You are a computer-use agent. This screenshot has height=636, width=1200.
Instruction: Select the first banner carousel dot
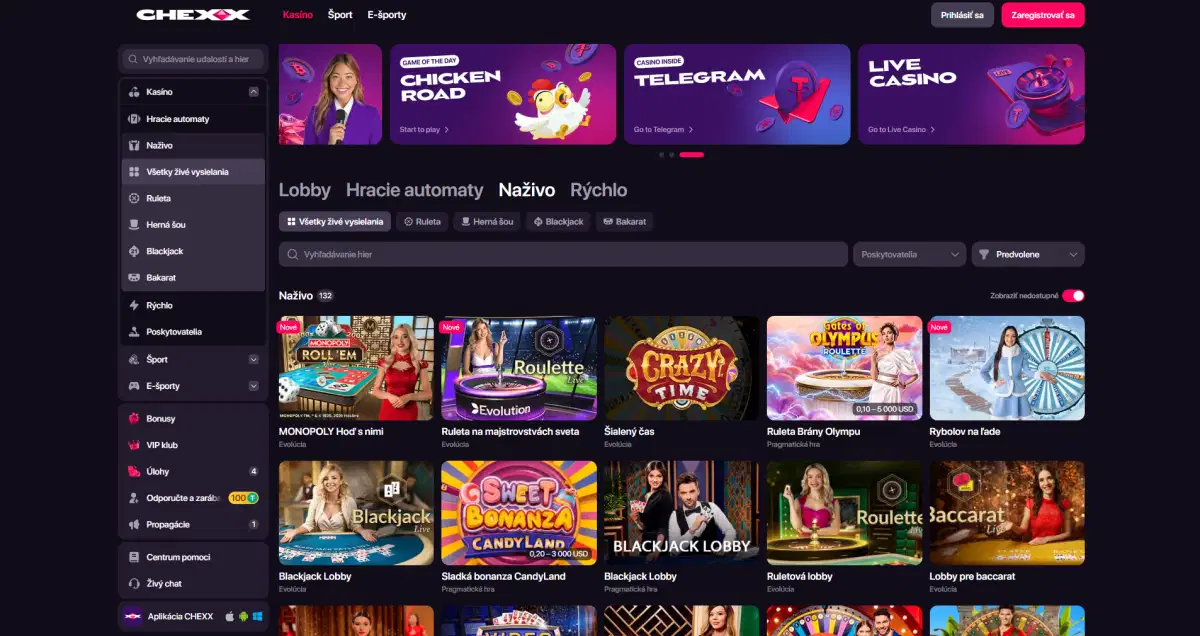point(661,155)
